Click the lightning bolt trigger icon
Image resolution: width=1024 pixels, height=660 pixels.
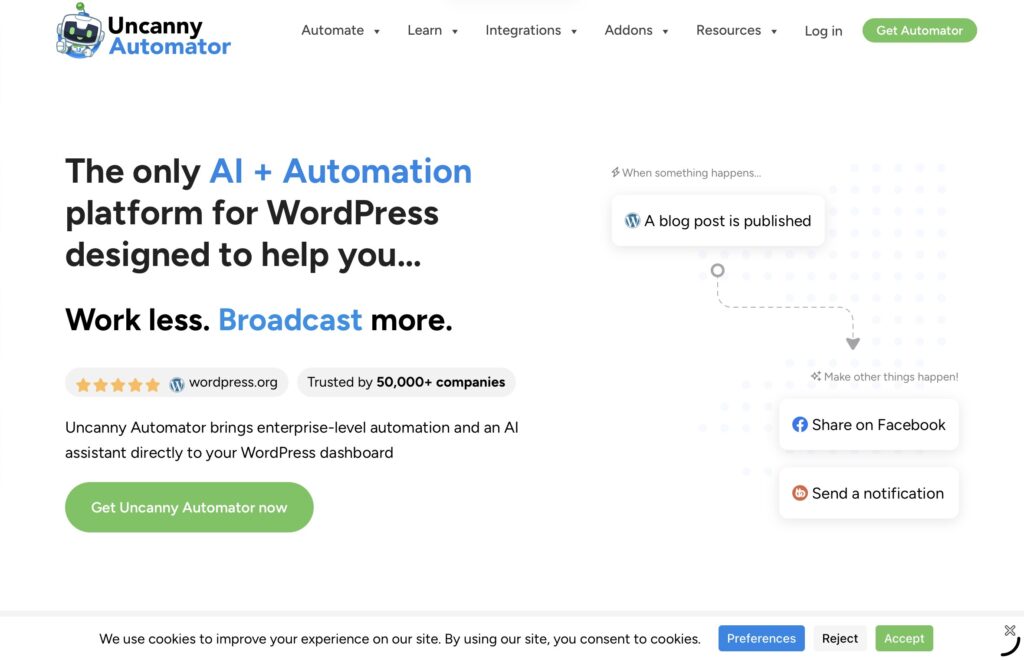coord(615,172)
